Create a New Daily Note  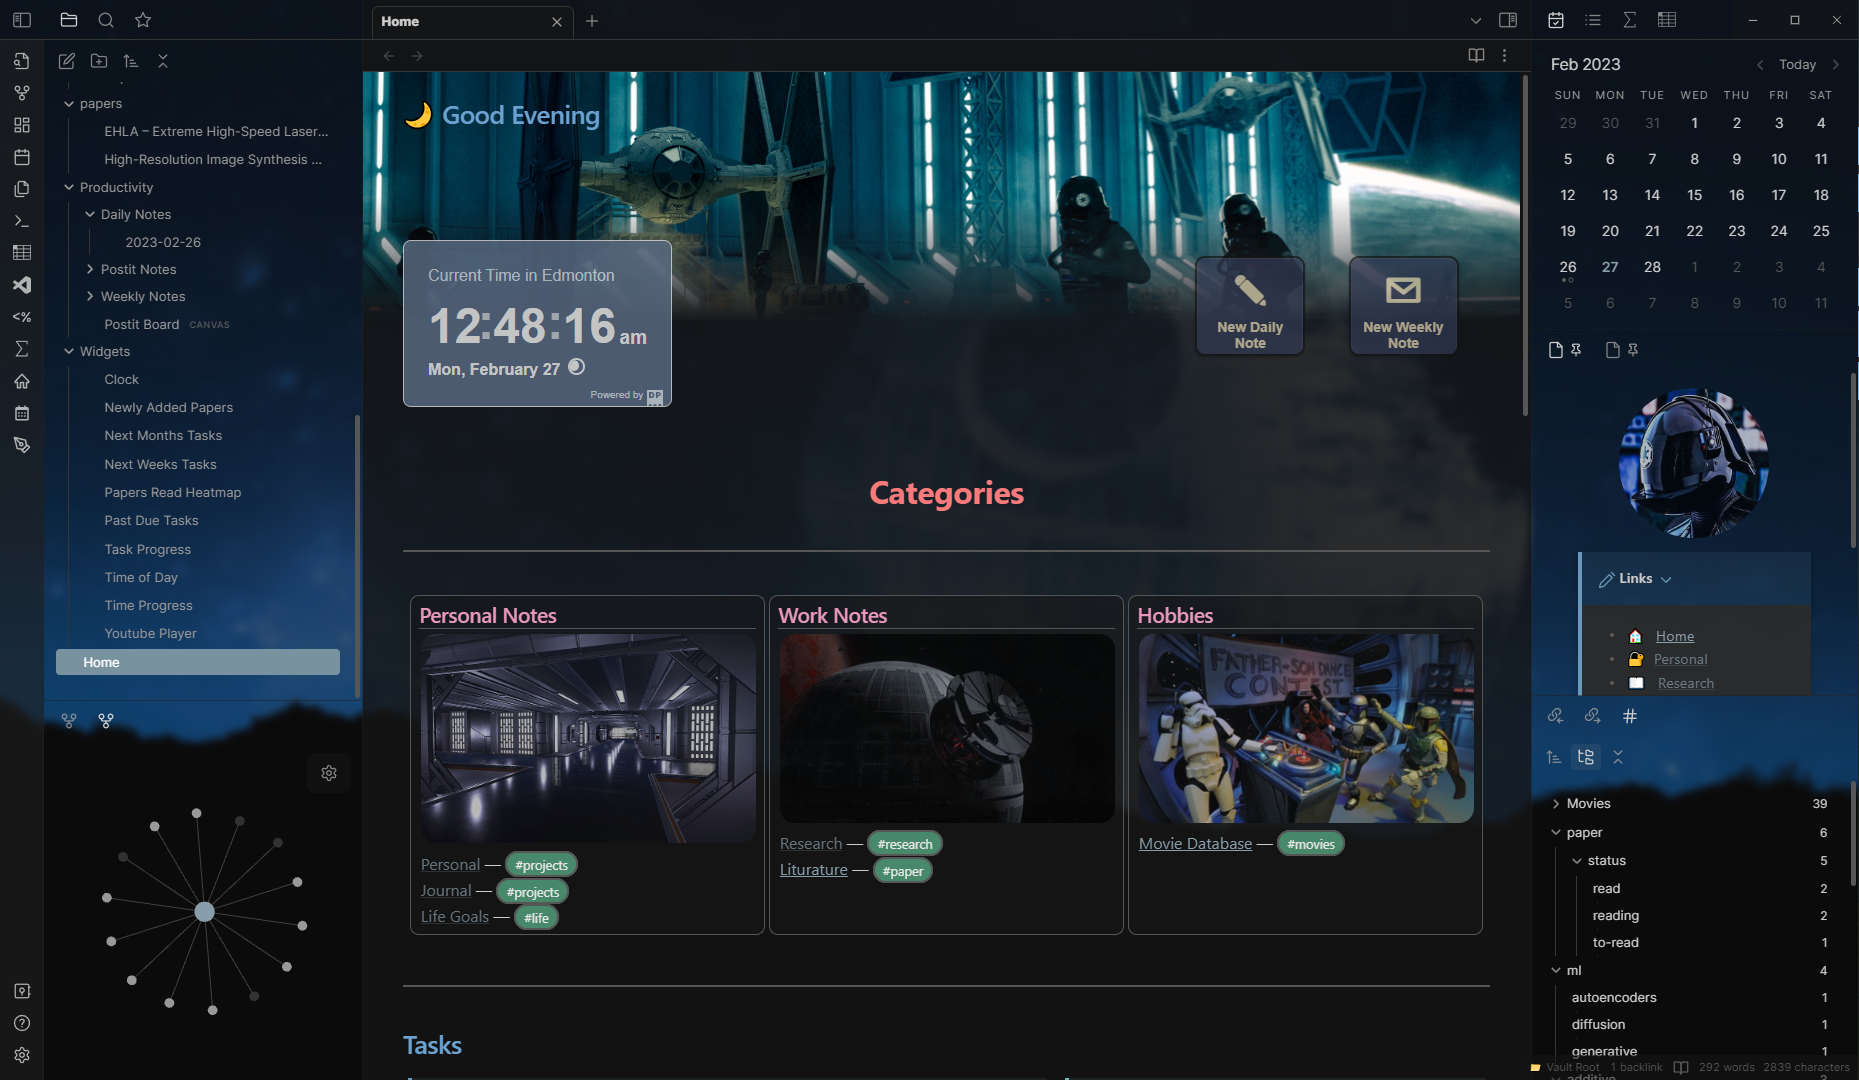1250,306
